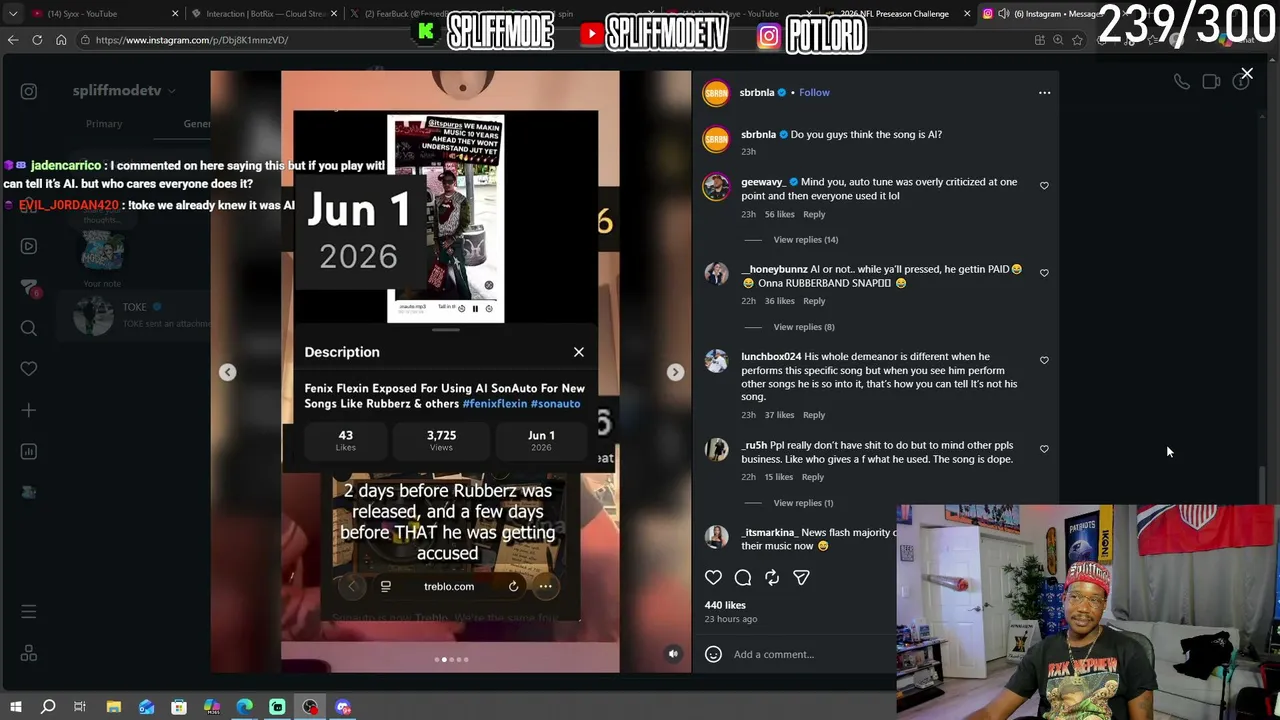Open the lunchbox024 profile link

click(x=771, y=357)
